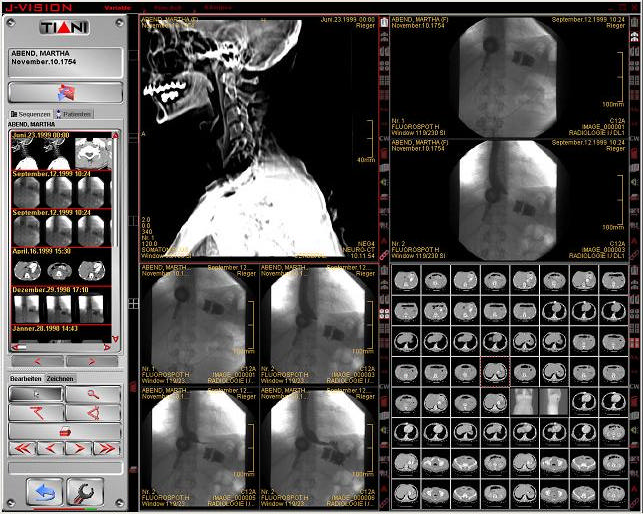The height and width of the screenshot is (514, 643).
Task: Click the Variable menu in title bar
Action: (x=117, y=7)
